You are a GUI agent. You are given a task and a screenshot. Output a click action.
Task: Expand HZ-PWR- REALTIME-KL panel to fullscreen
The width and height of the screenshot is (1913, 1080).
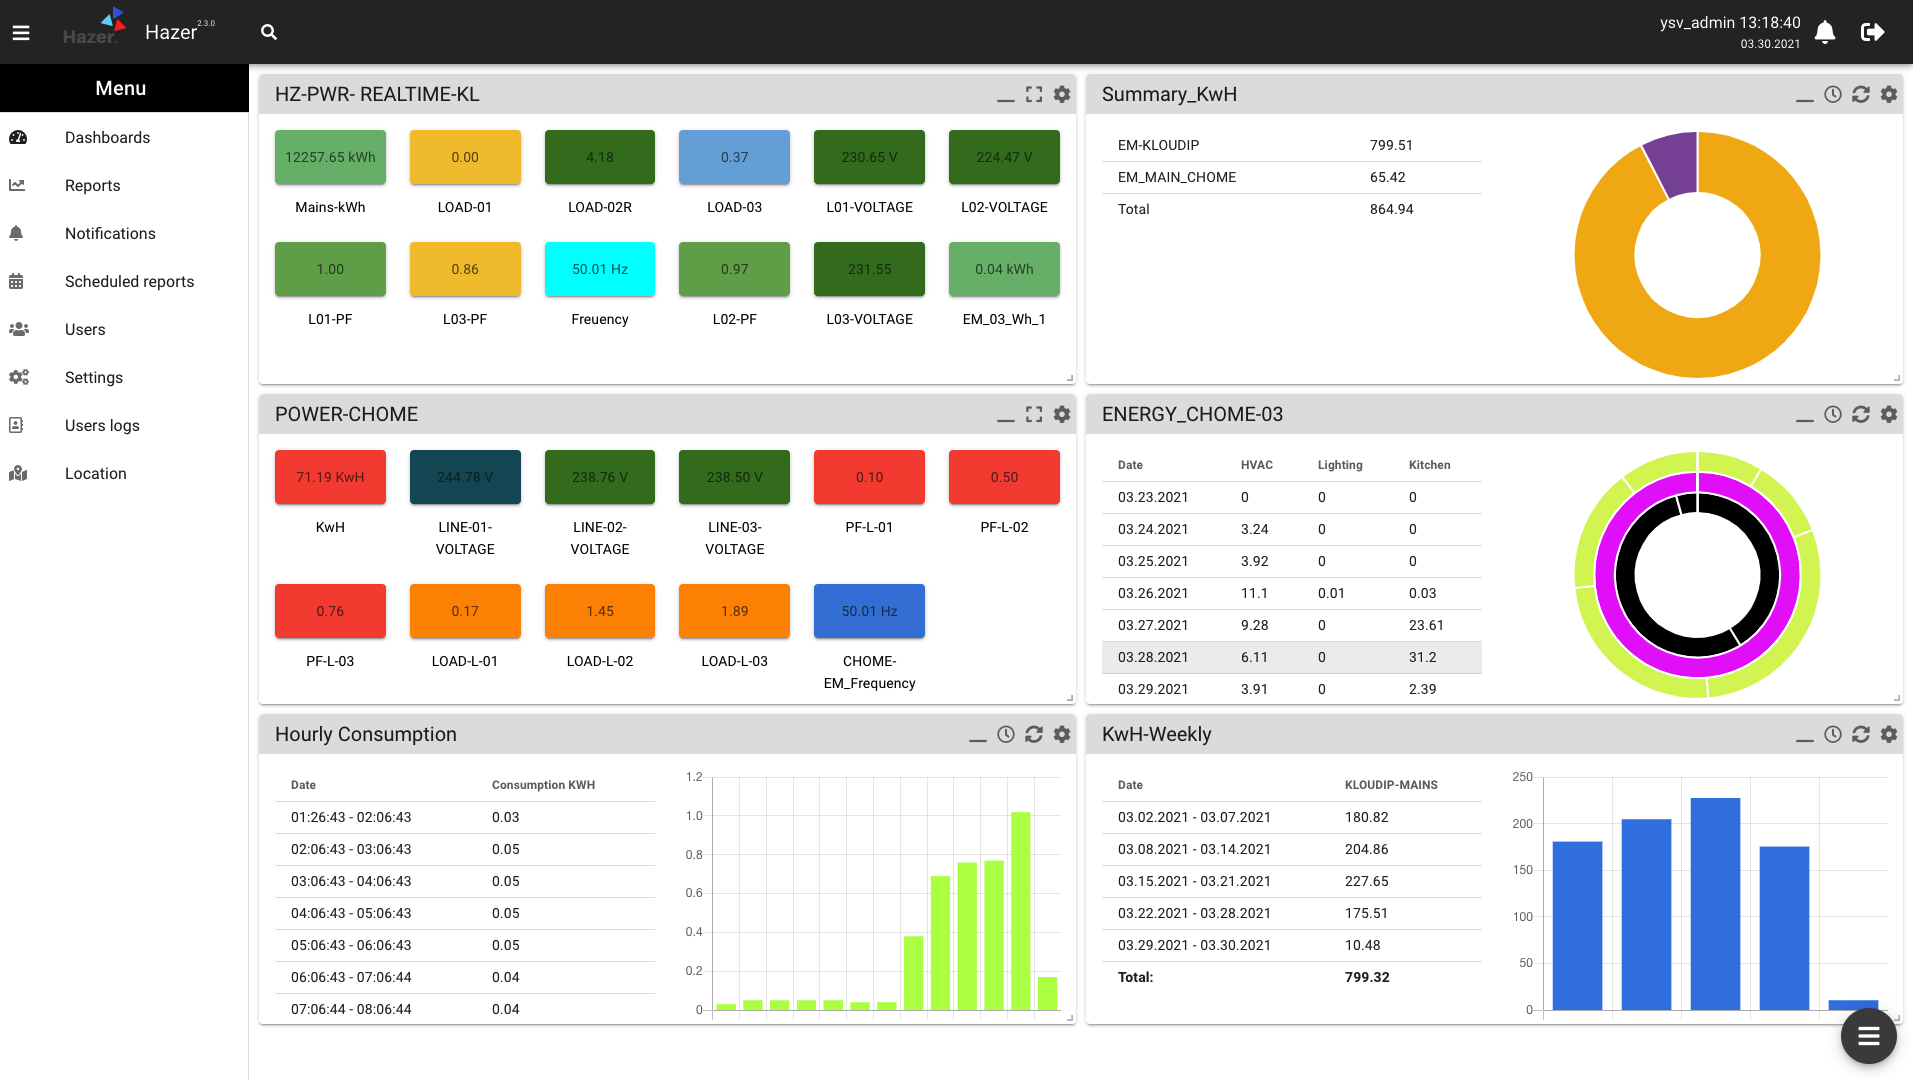(1034, 94)
